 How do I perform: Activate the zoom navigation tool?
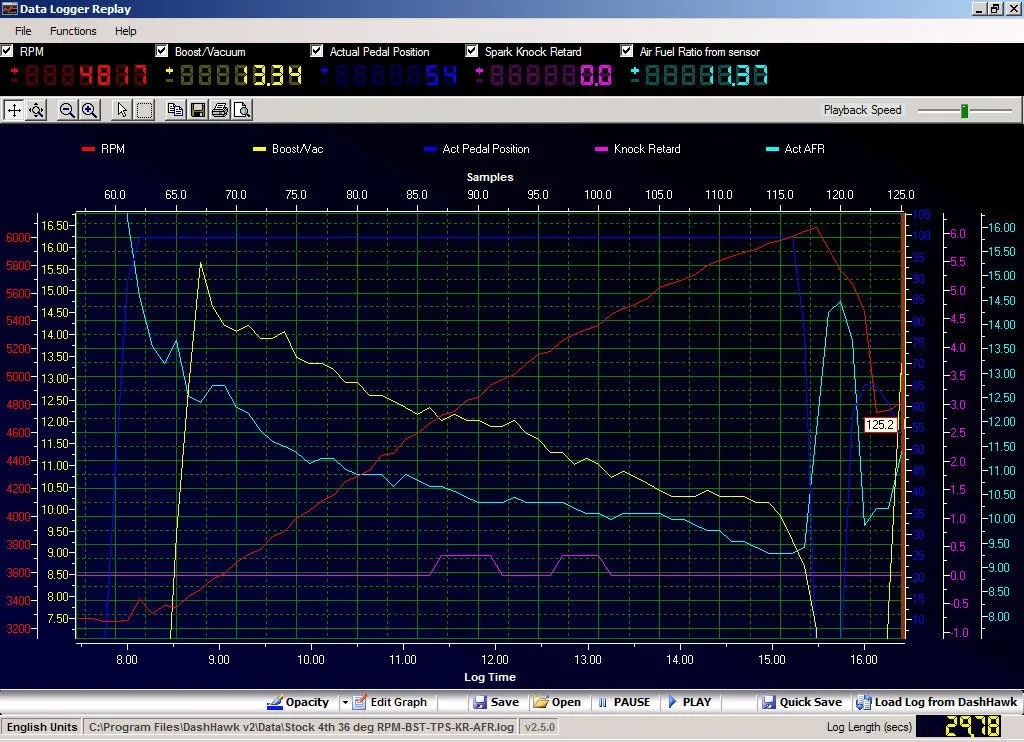coord(37,110)
